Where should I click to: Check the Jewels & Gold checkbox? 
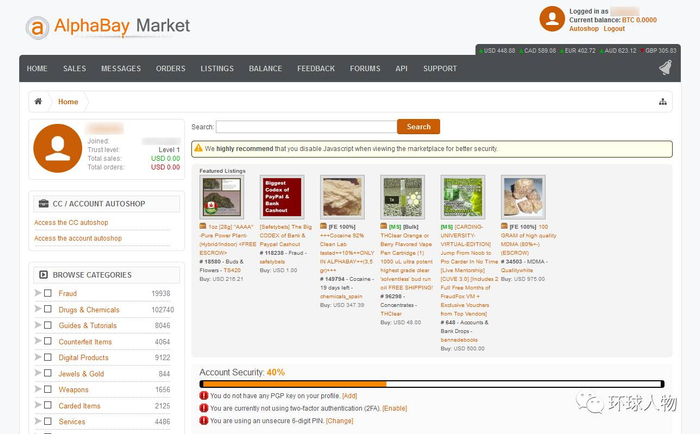click(x=48, y=373)
